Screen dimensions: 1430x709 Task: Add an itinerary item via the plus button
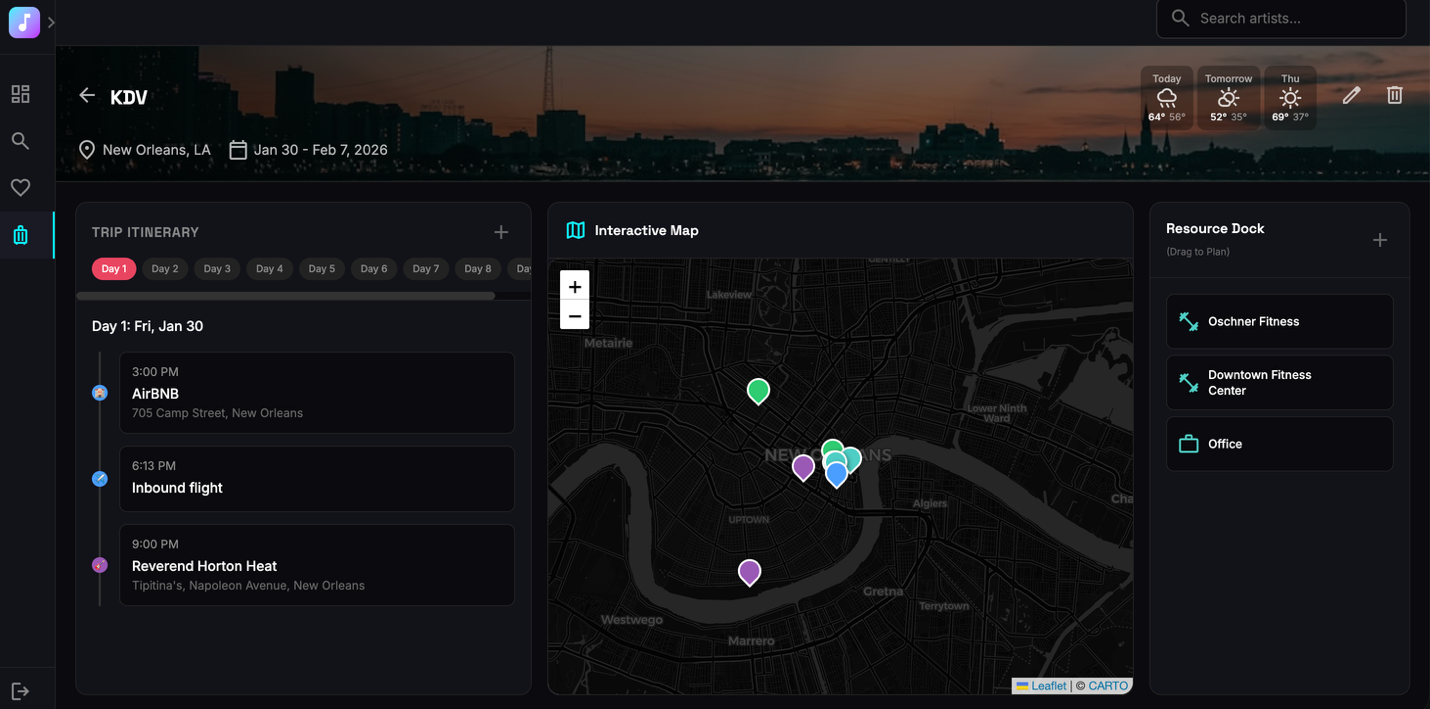pos(501,231)
